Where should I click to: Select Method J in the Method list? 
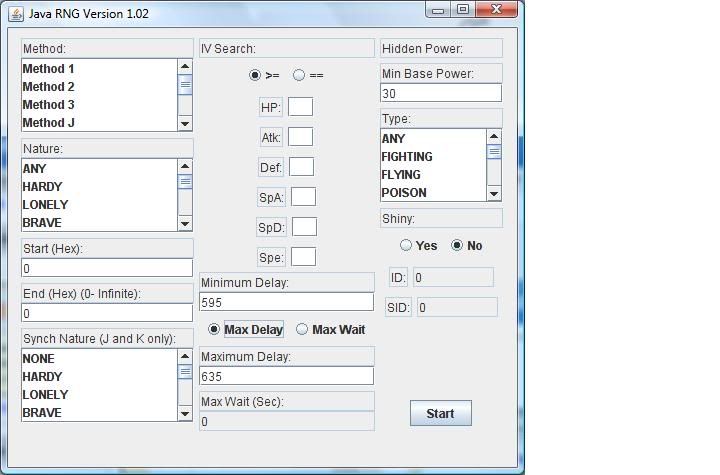(x=49, y=123)
